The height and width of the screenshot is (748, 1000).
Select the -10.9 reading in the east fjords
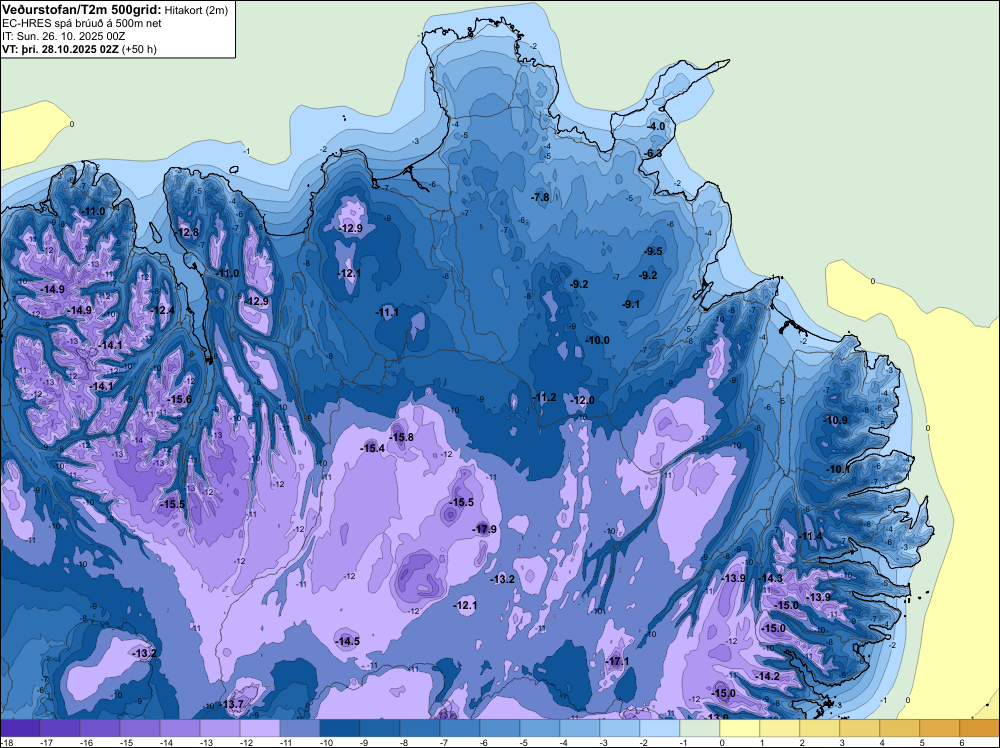tap(836, 420)
